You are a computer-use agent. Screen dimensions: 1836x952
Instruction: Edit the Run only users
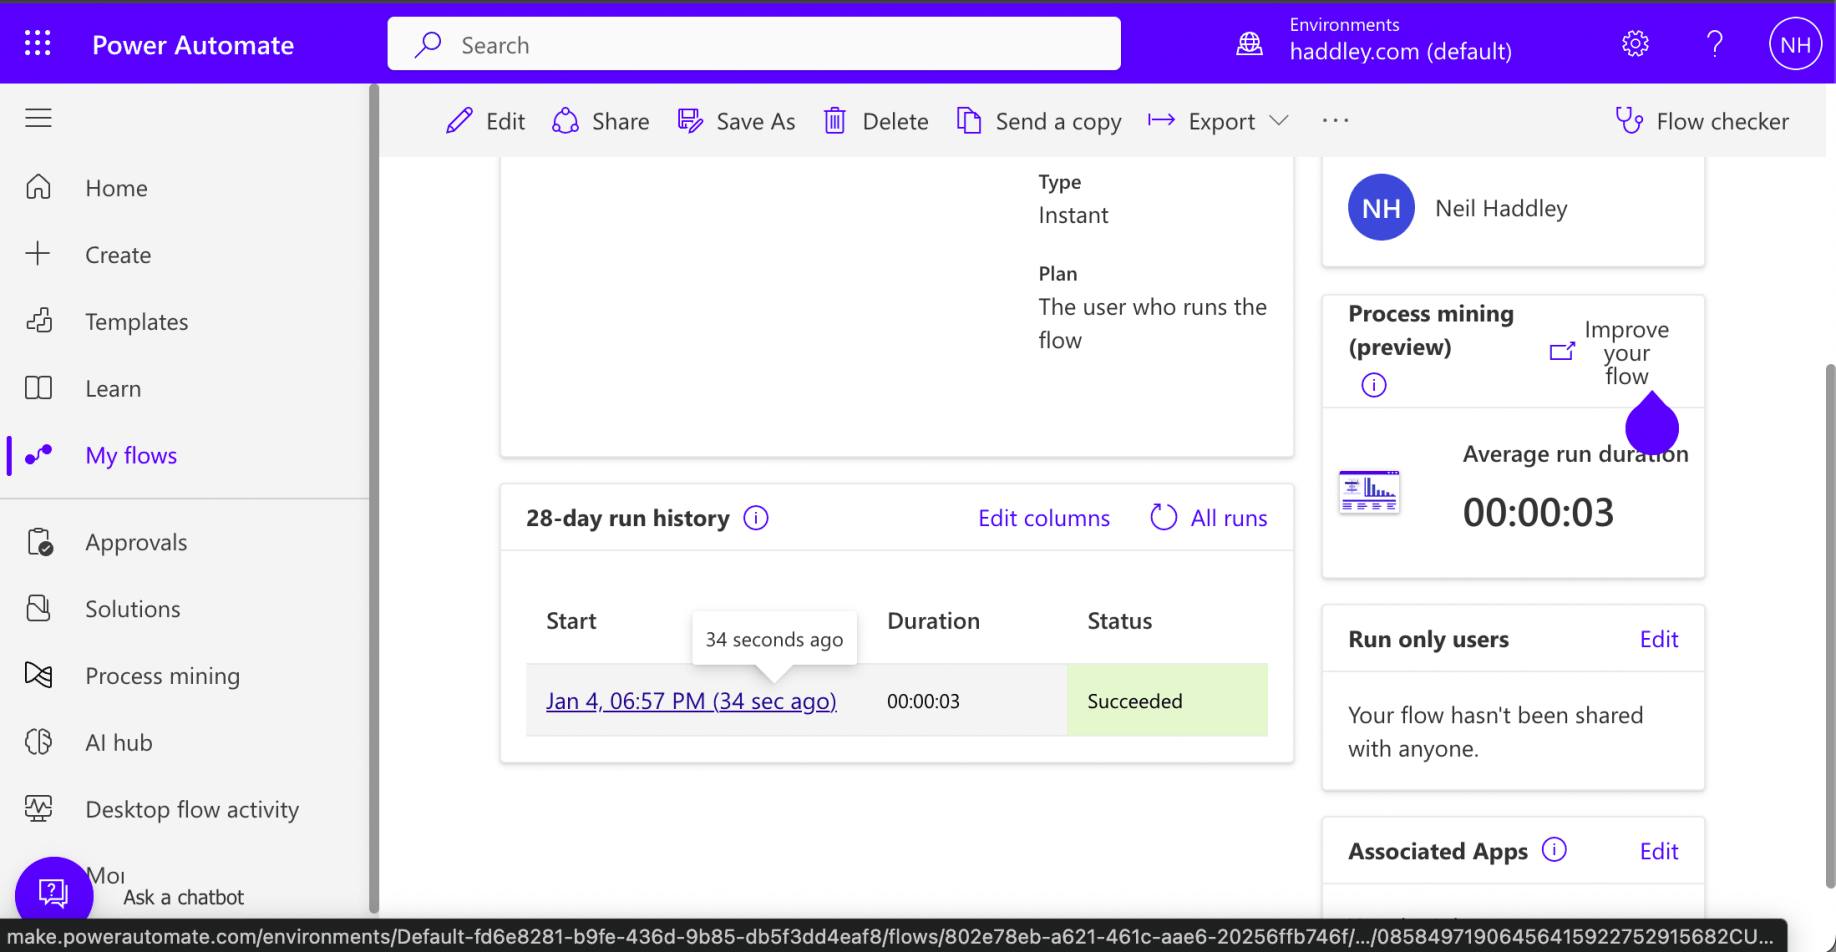(x=1659, y=639)
